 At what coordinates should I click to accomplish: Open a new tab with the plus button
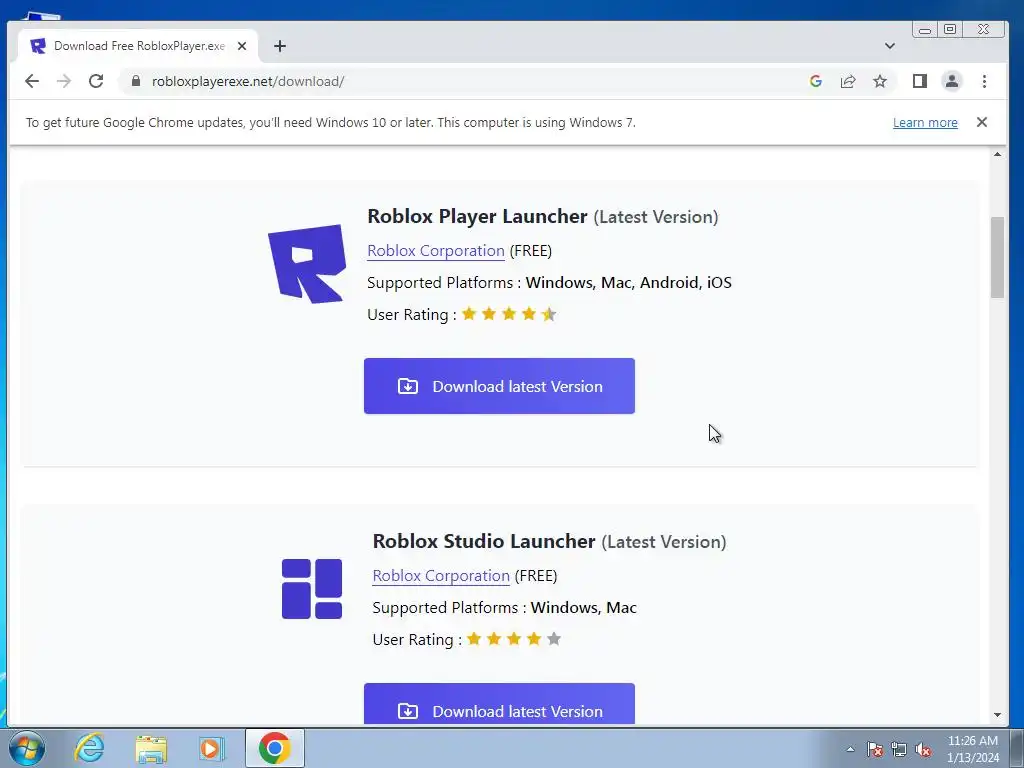(x=280, y=46)
